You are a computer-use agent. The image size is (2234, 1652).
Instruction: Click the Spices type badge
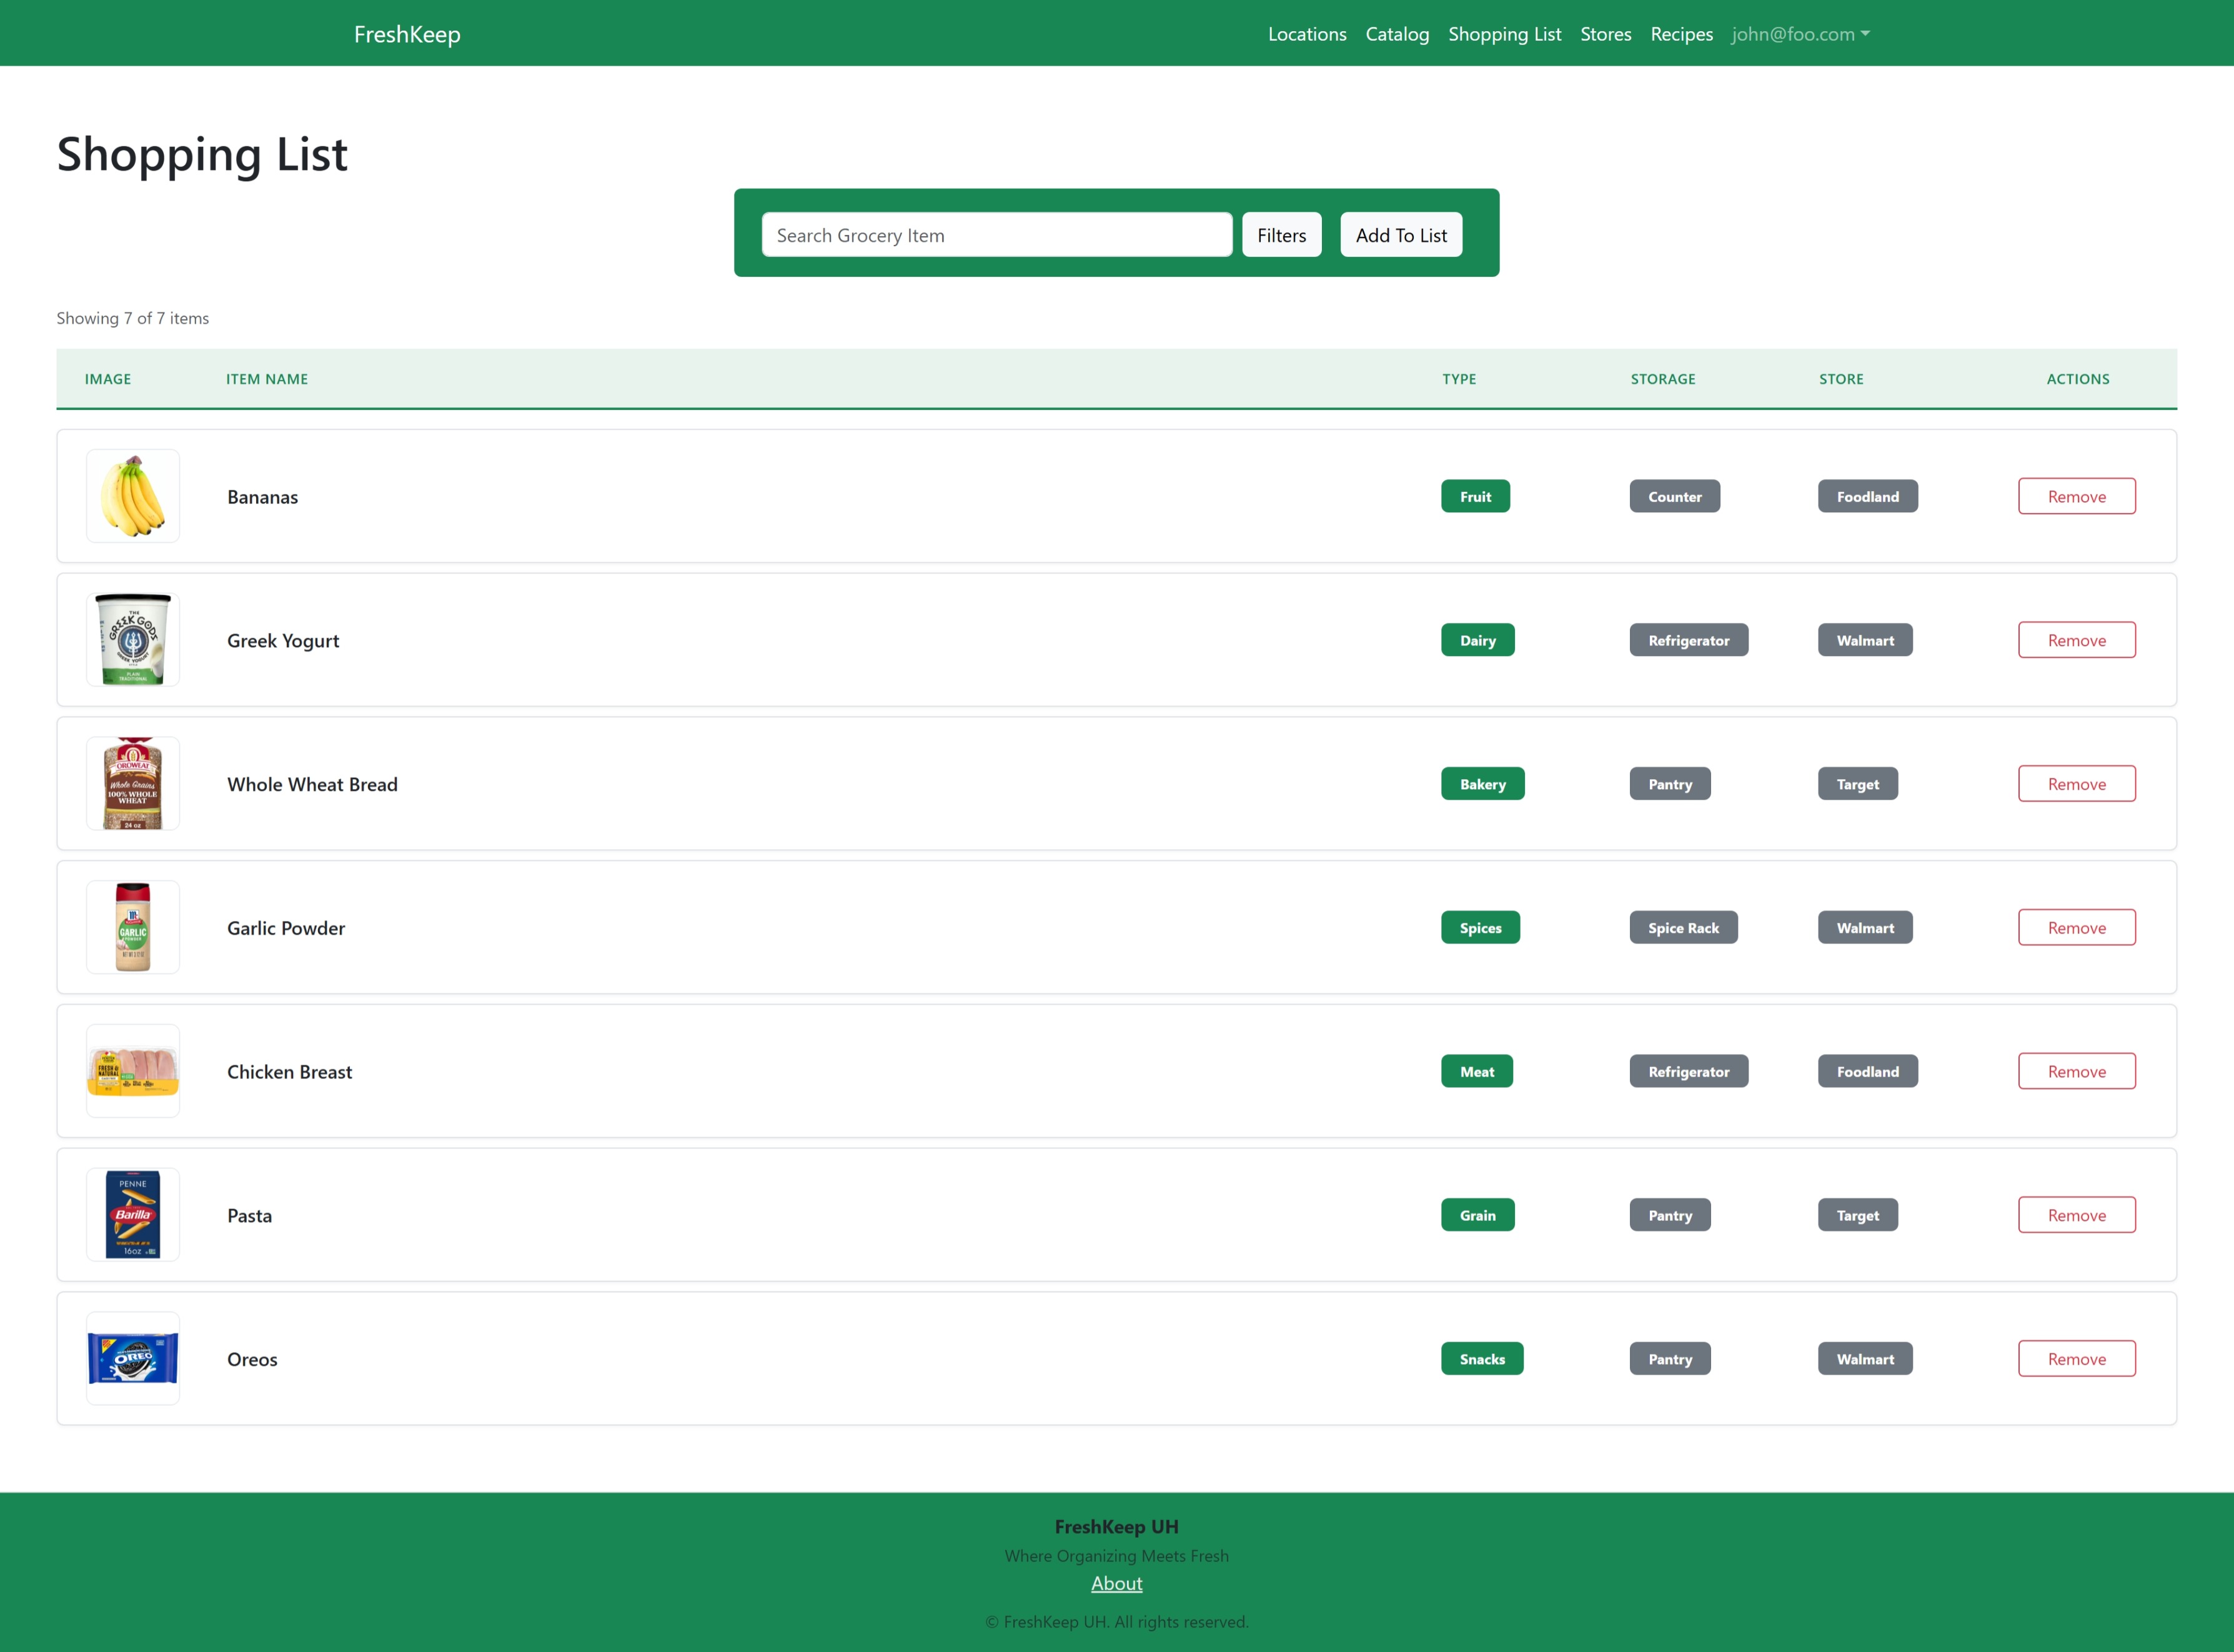[x=1480, y=928]
